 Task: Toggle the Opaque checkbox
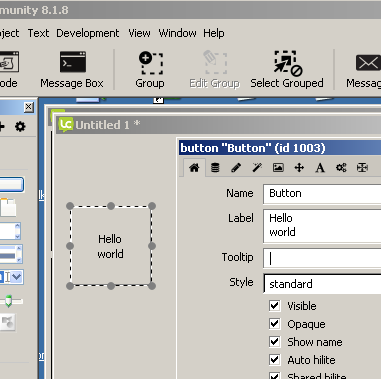coord(275,324)
